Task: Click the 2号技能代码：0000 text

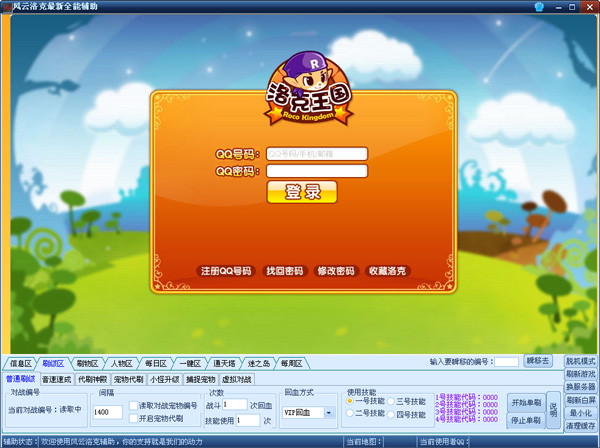Action: 466,405
